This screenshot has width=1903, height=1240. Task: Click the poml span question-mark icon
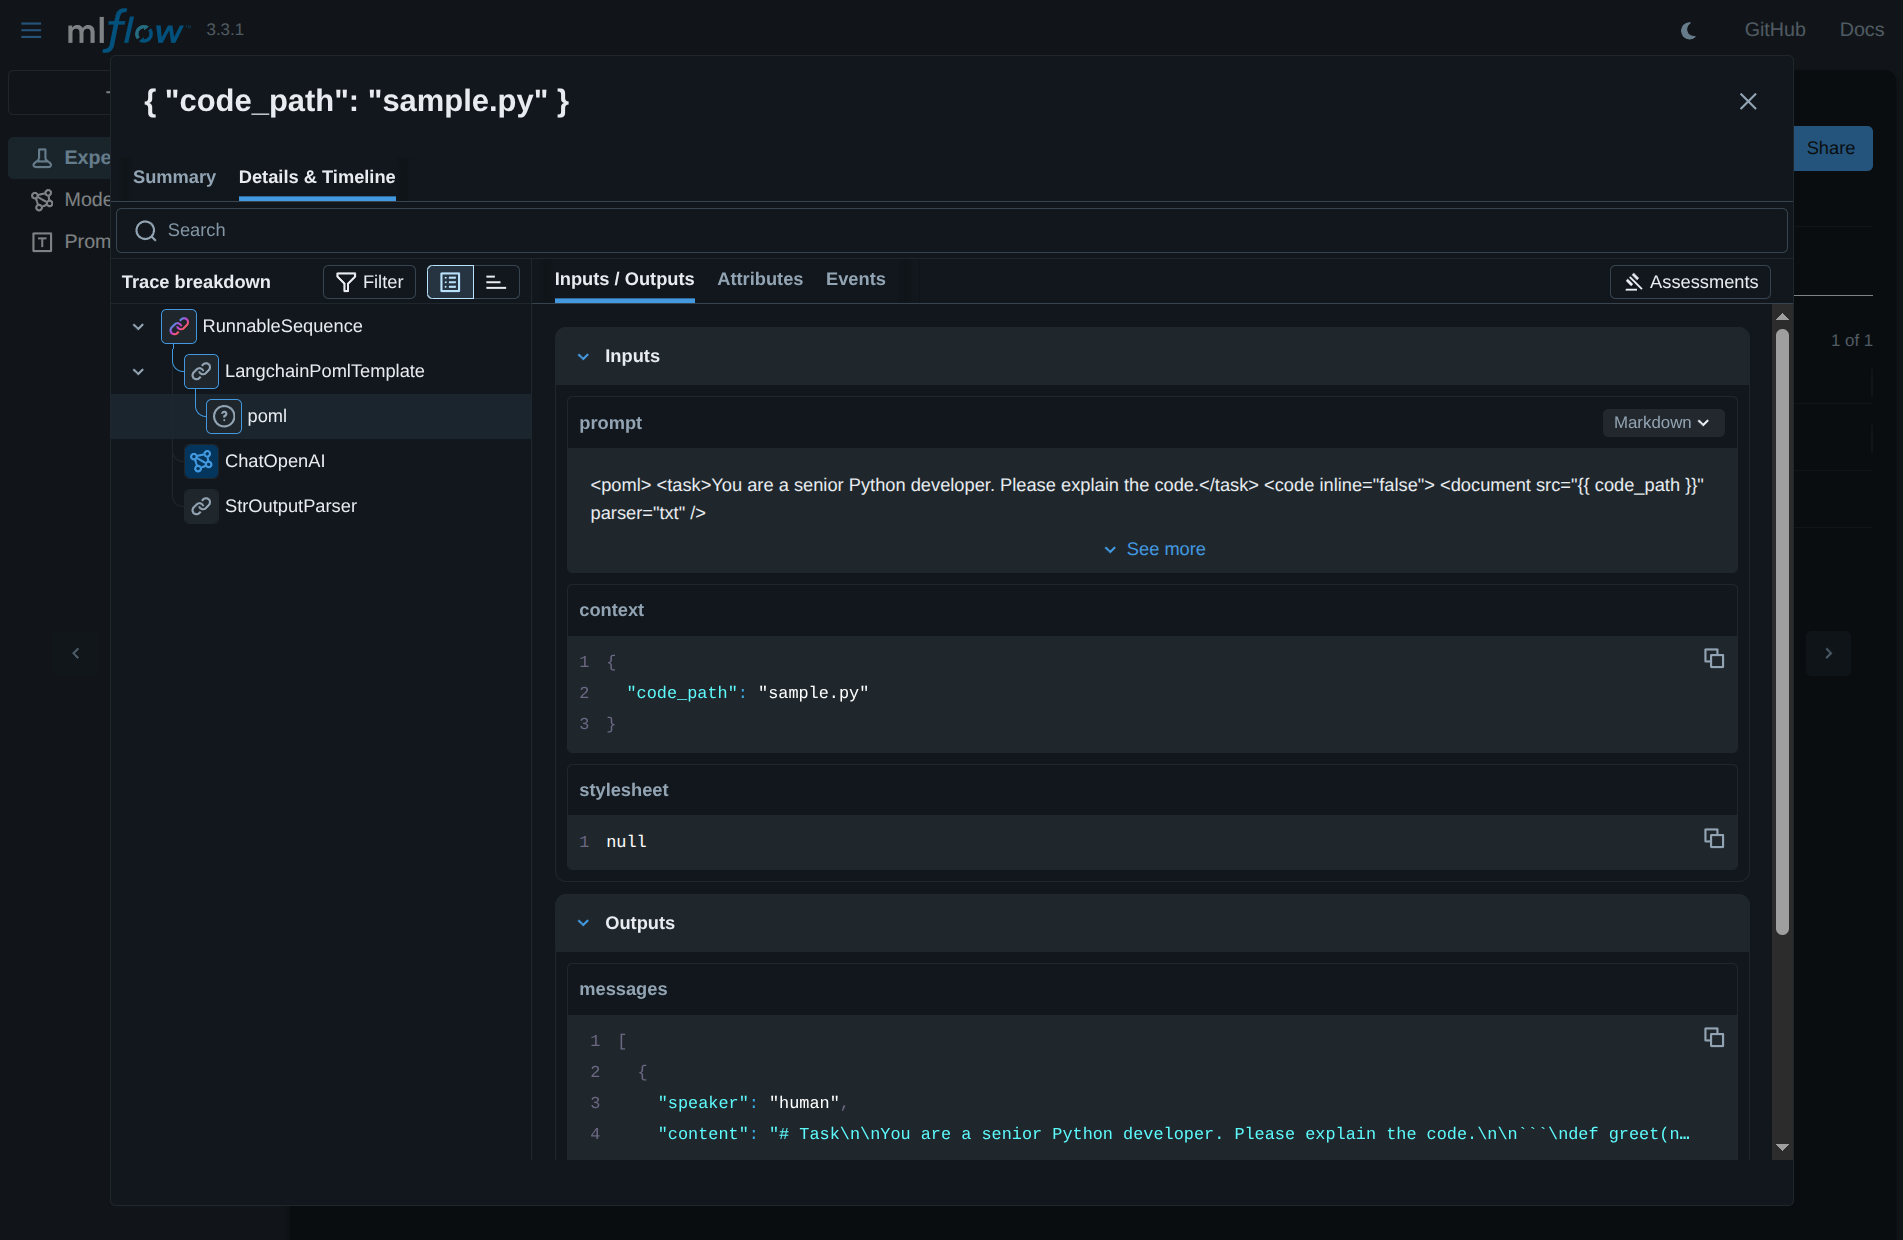pos(224,417)
